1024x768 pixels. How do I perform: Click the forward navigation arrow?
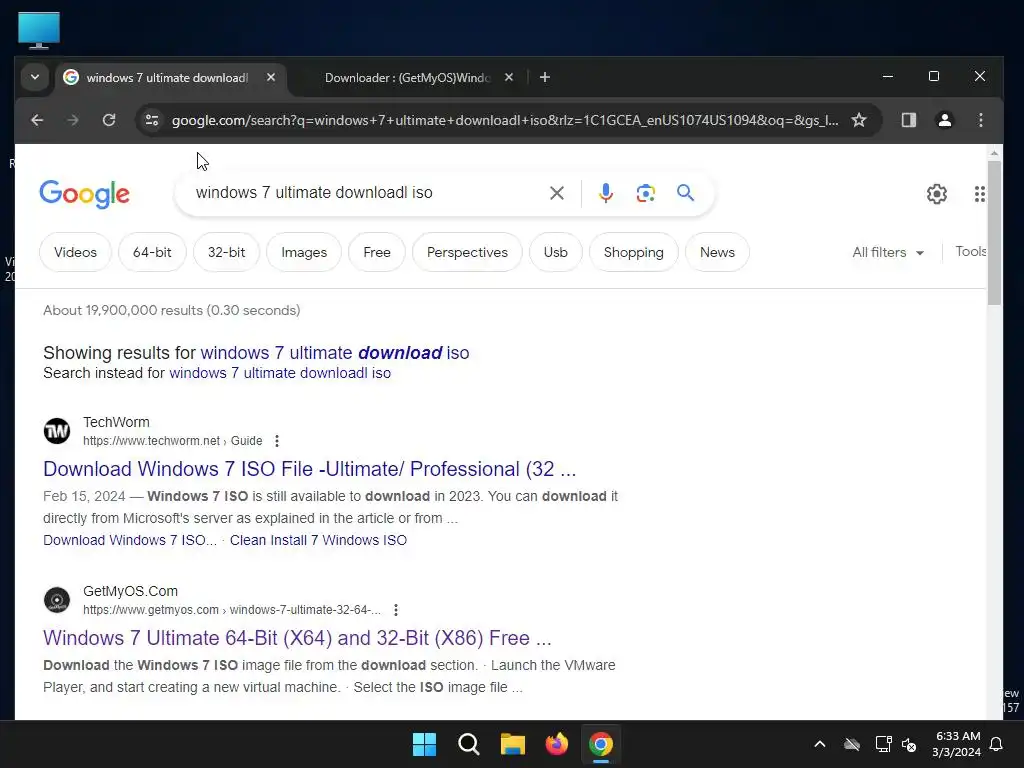[73, 120]
